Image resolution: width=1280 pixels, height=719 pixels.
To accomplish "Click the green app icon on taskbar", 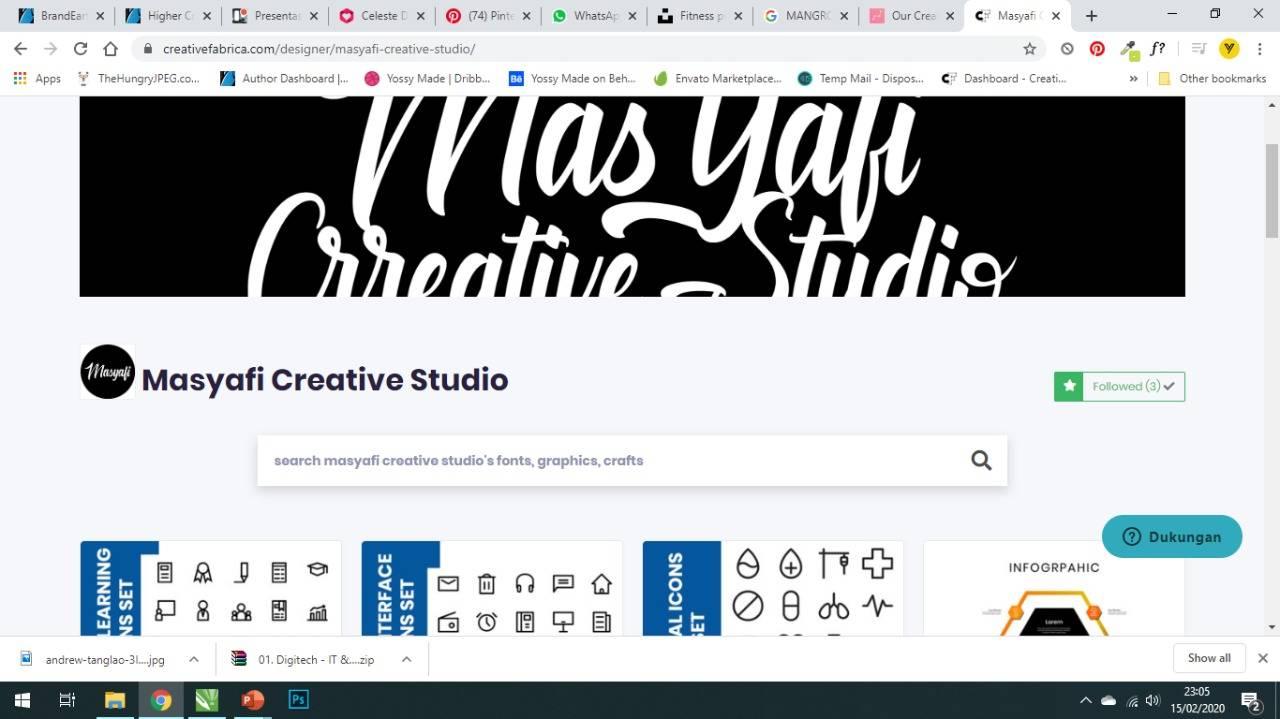I will tap(206, 700).
